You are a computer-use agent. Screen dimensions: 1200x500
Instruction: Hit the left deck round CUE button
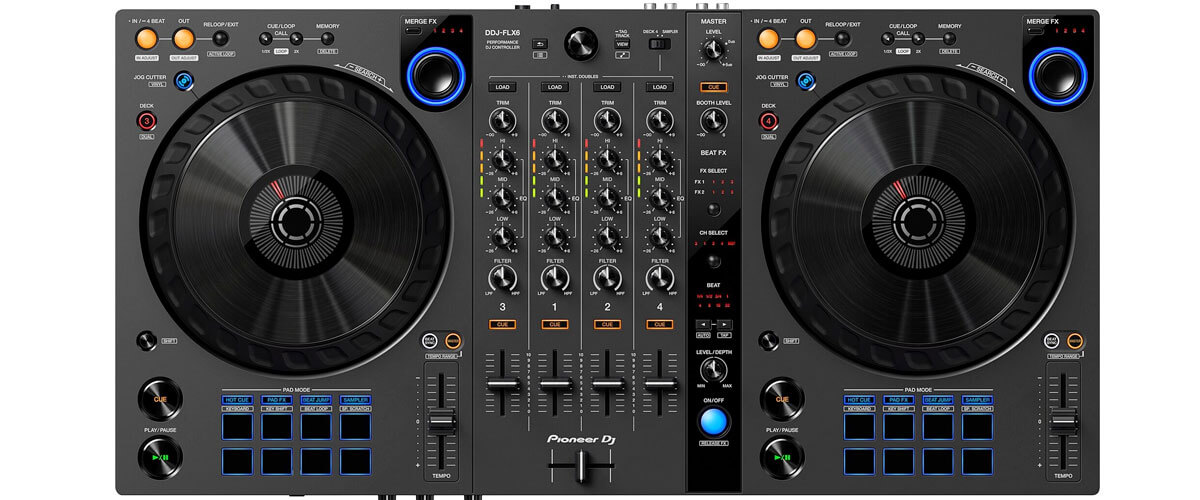click(161, 399)
